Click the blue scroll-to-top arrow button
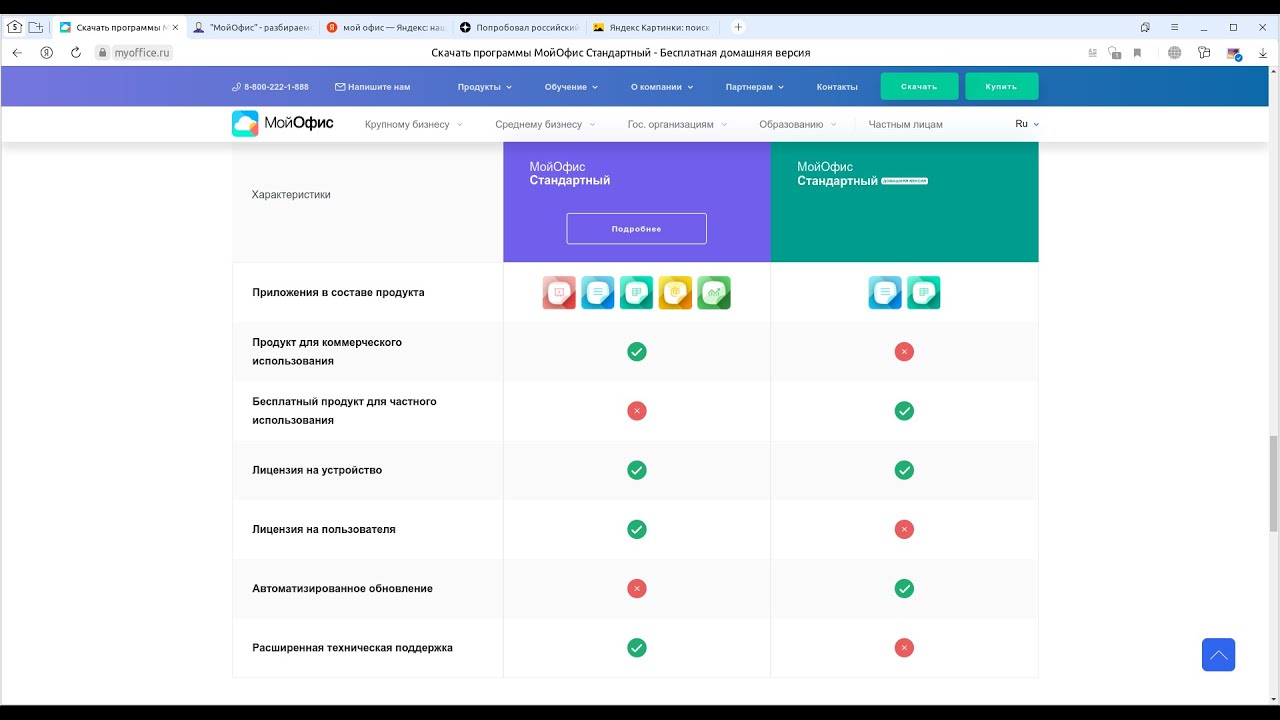 [x=1218, y=655]
